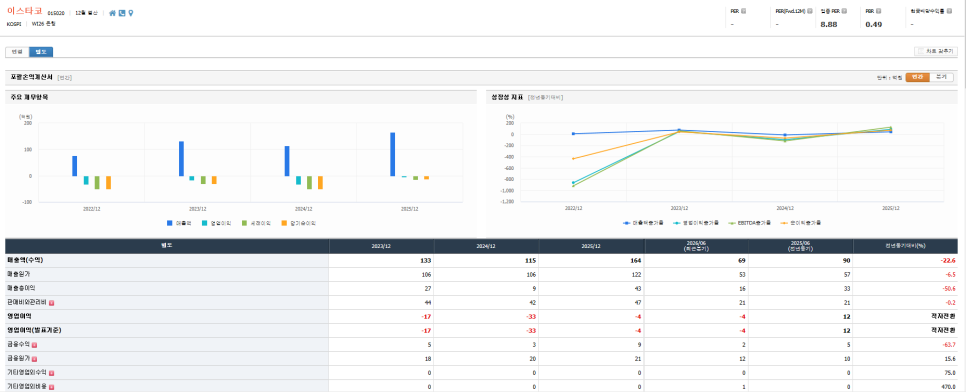Click the 2022/12 blue sales bar in chart
Screen dimensions: 966x392
pos(75,166)
